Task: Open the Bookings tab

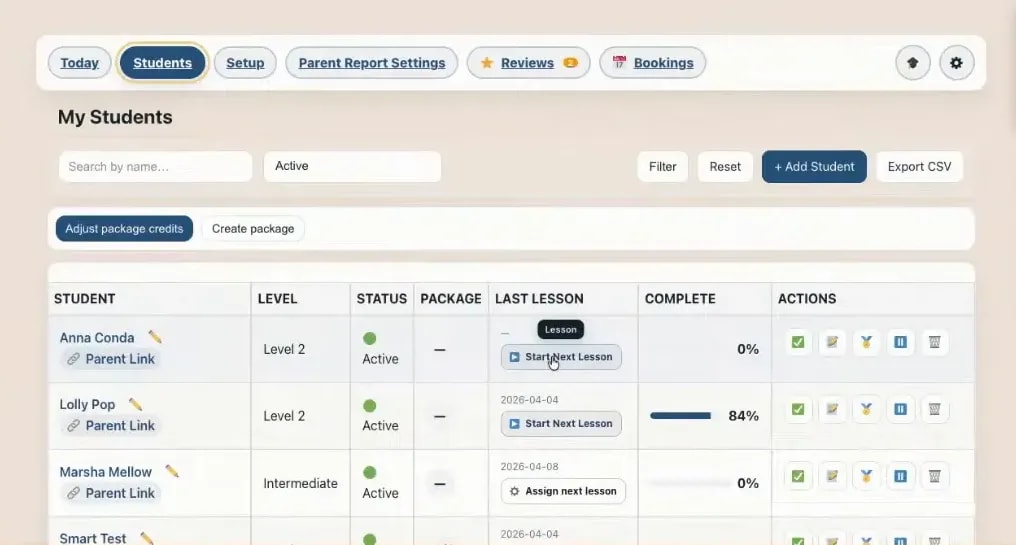Action: coord(652,63)
